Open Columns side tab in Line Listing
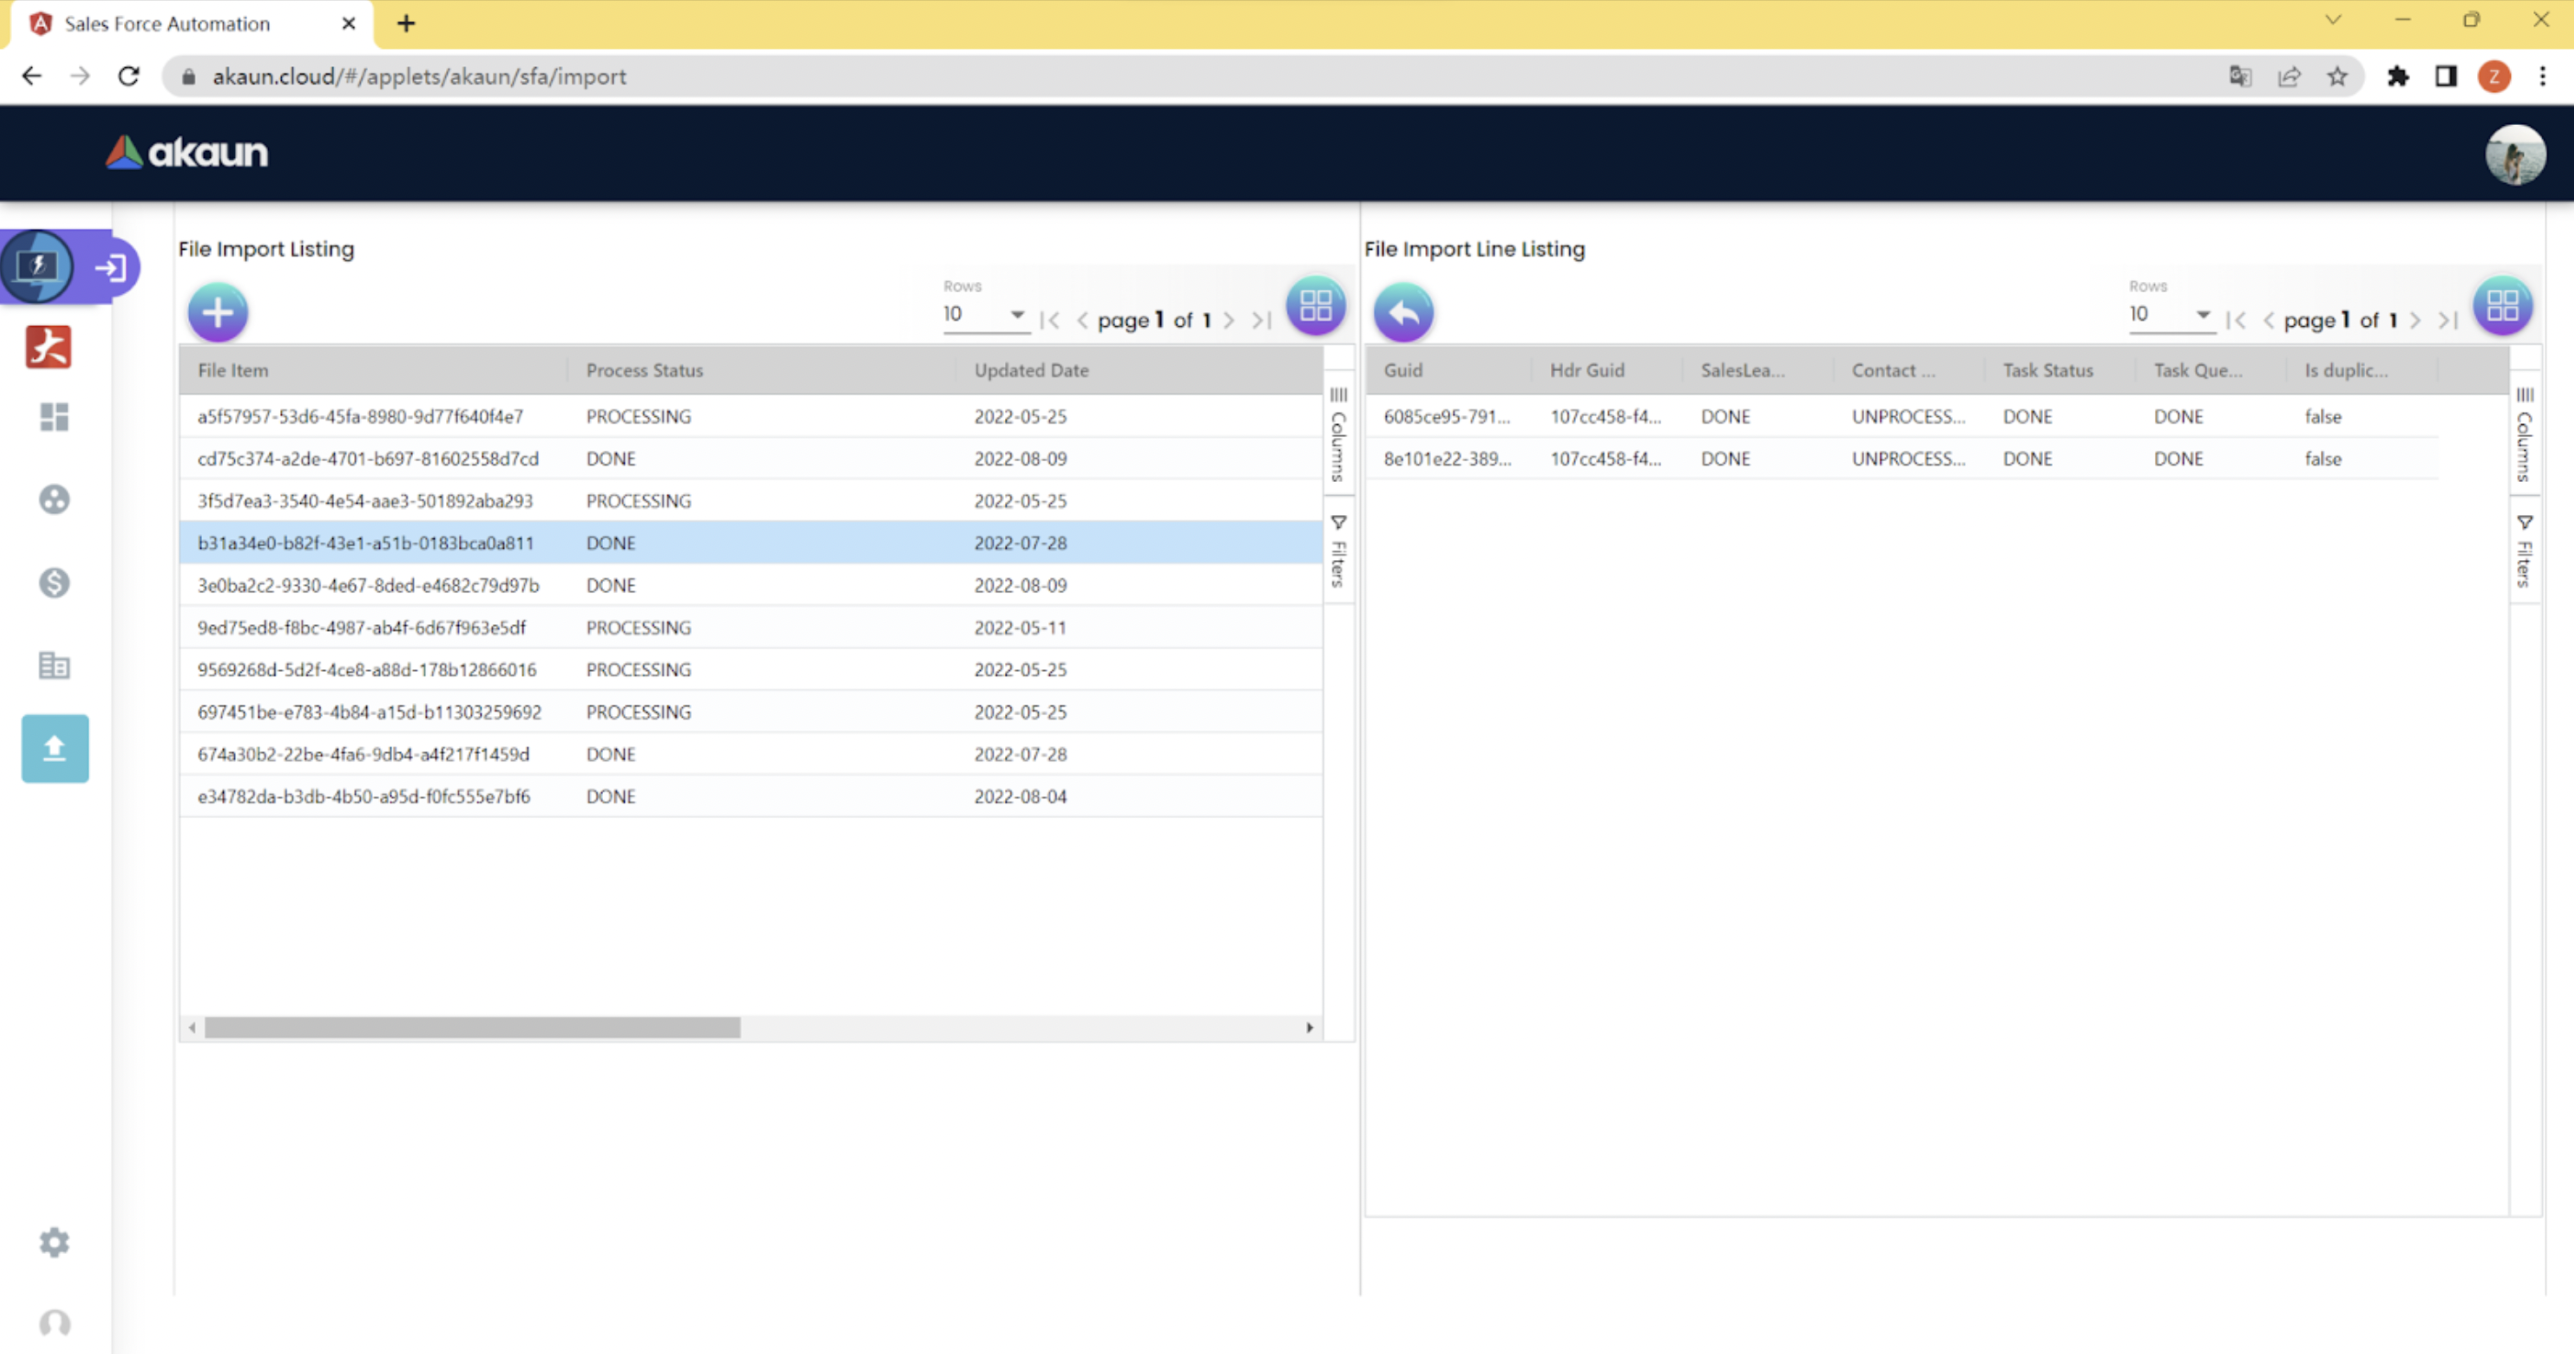This screenshot has height=1354, width=2574. pyautogui.click(x=2524, y=435)
